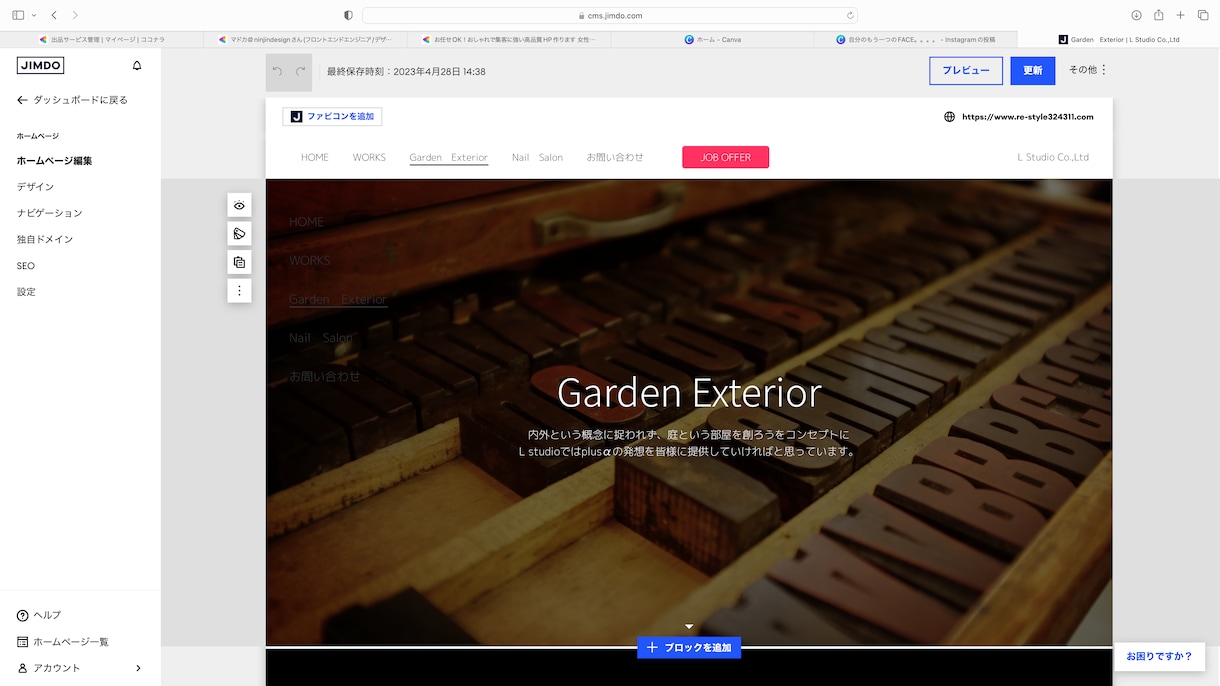Click the pink JOB OFFER button
Screen dimensions: 1220x686
coord(725,157)
